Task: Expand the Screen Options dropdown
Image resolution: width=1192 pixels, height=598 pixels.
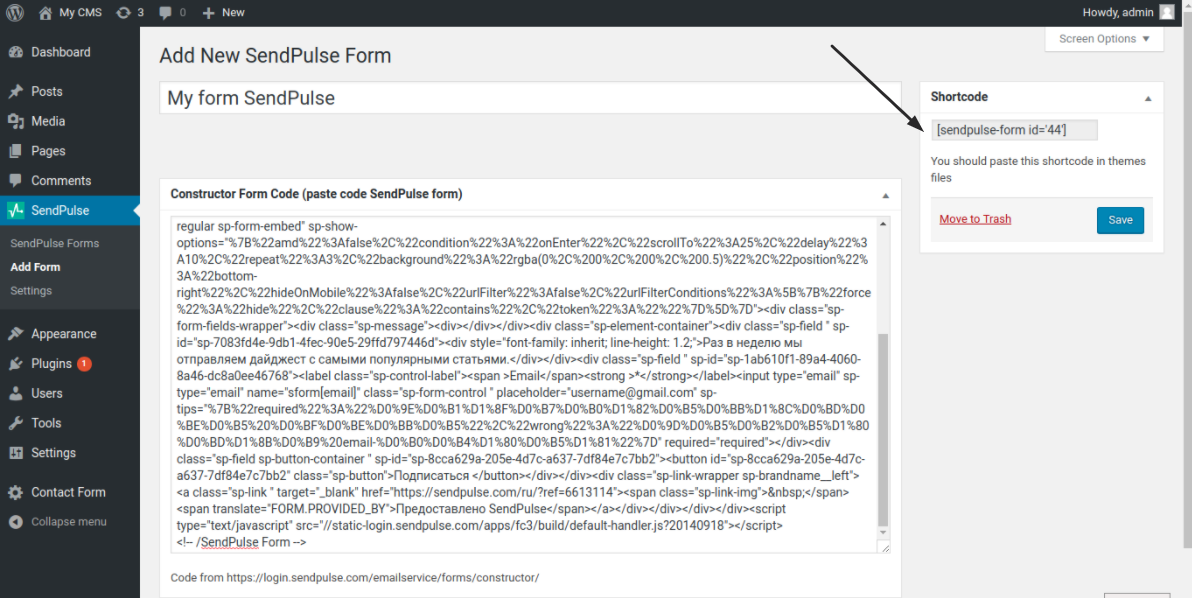Action: pyautogui.click(x=1105, y=39)
